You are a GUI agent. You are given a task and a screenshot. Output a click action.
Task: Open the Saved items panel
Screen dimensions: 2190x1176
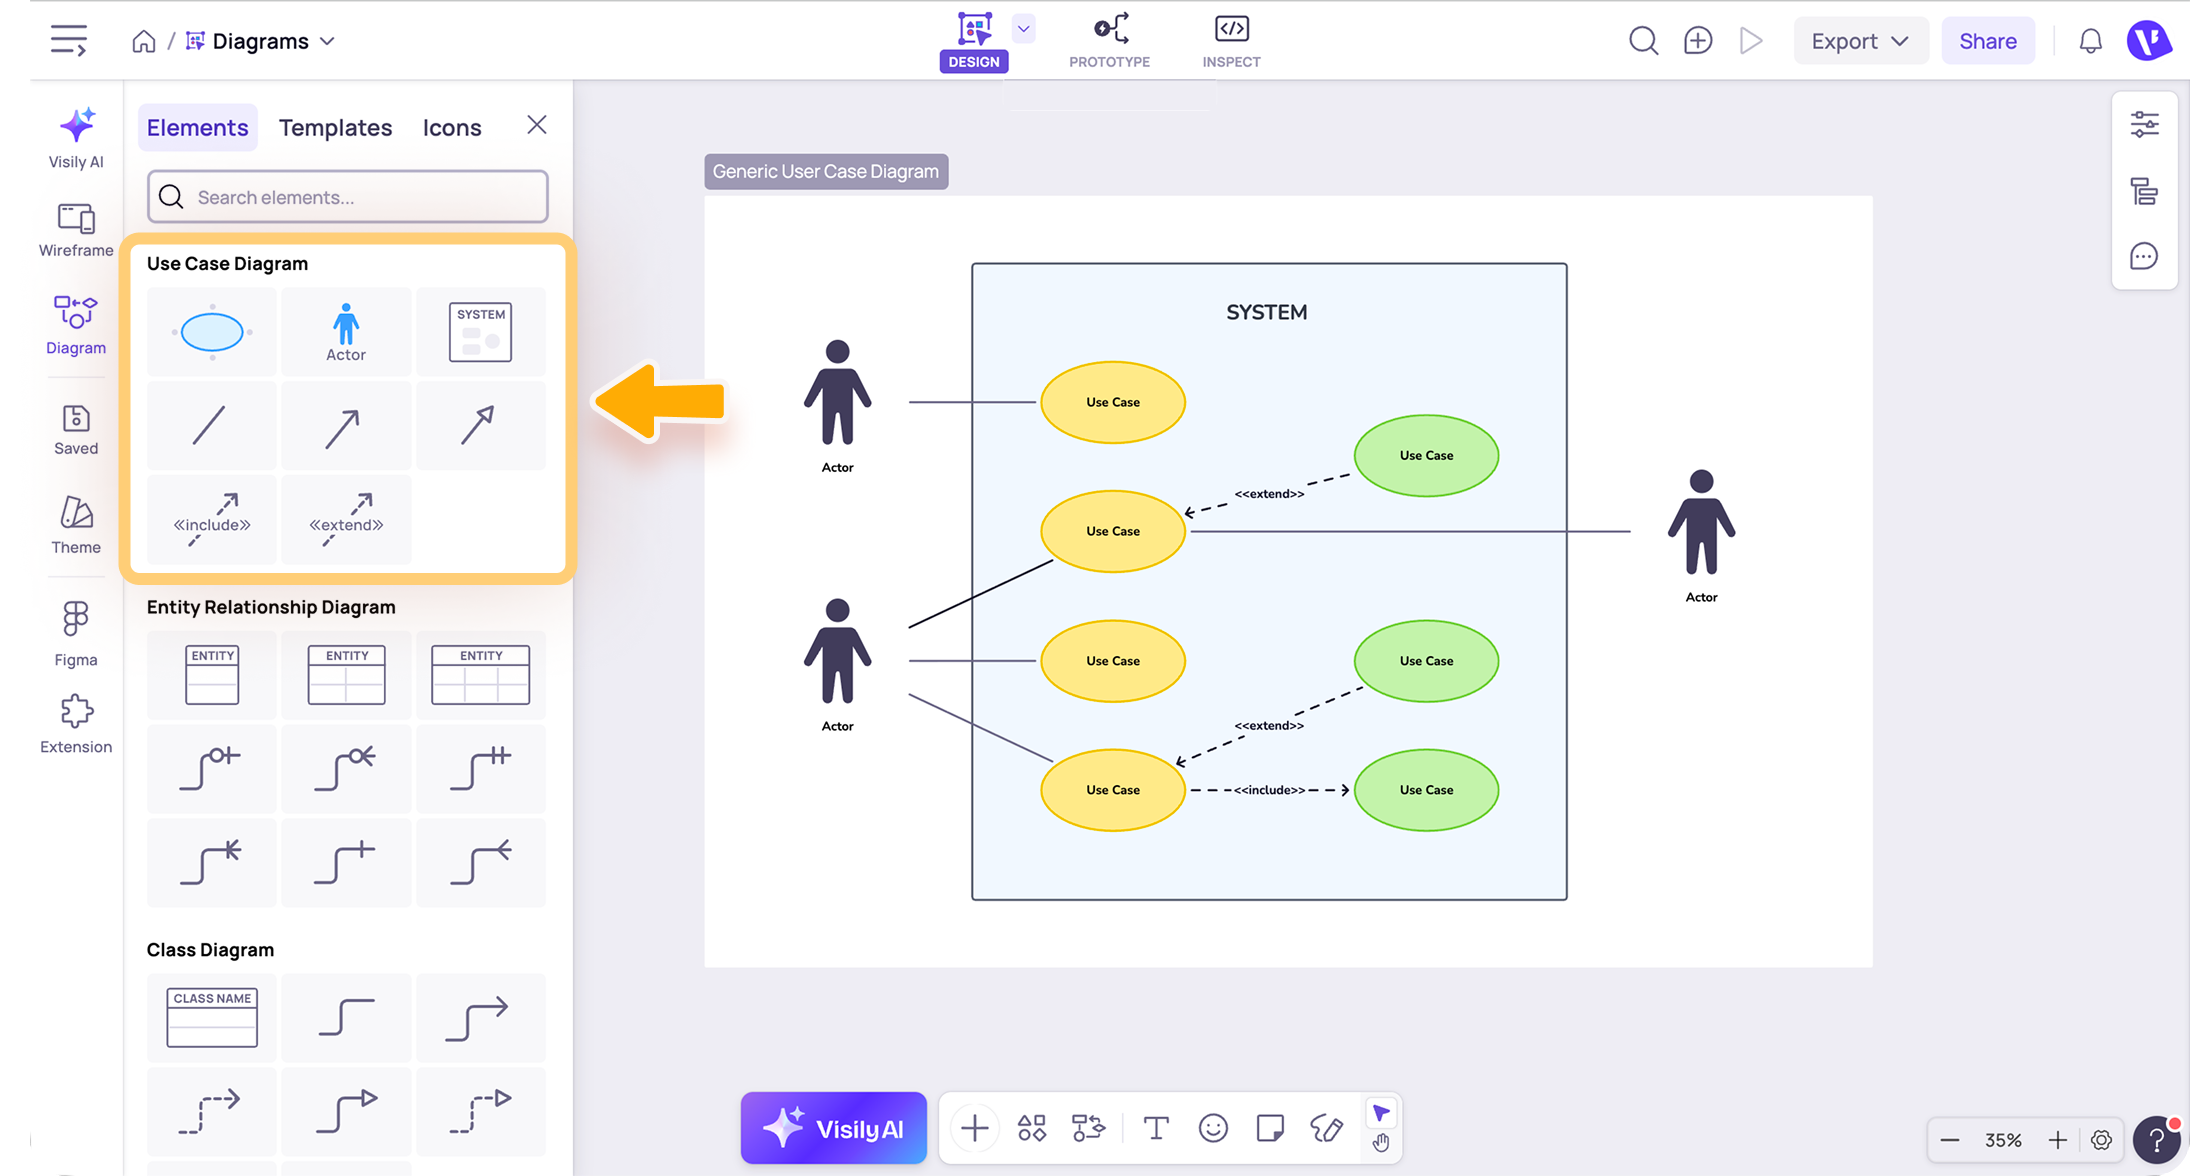point(76,429)
